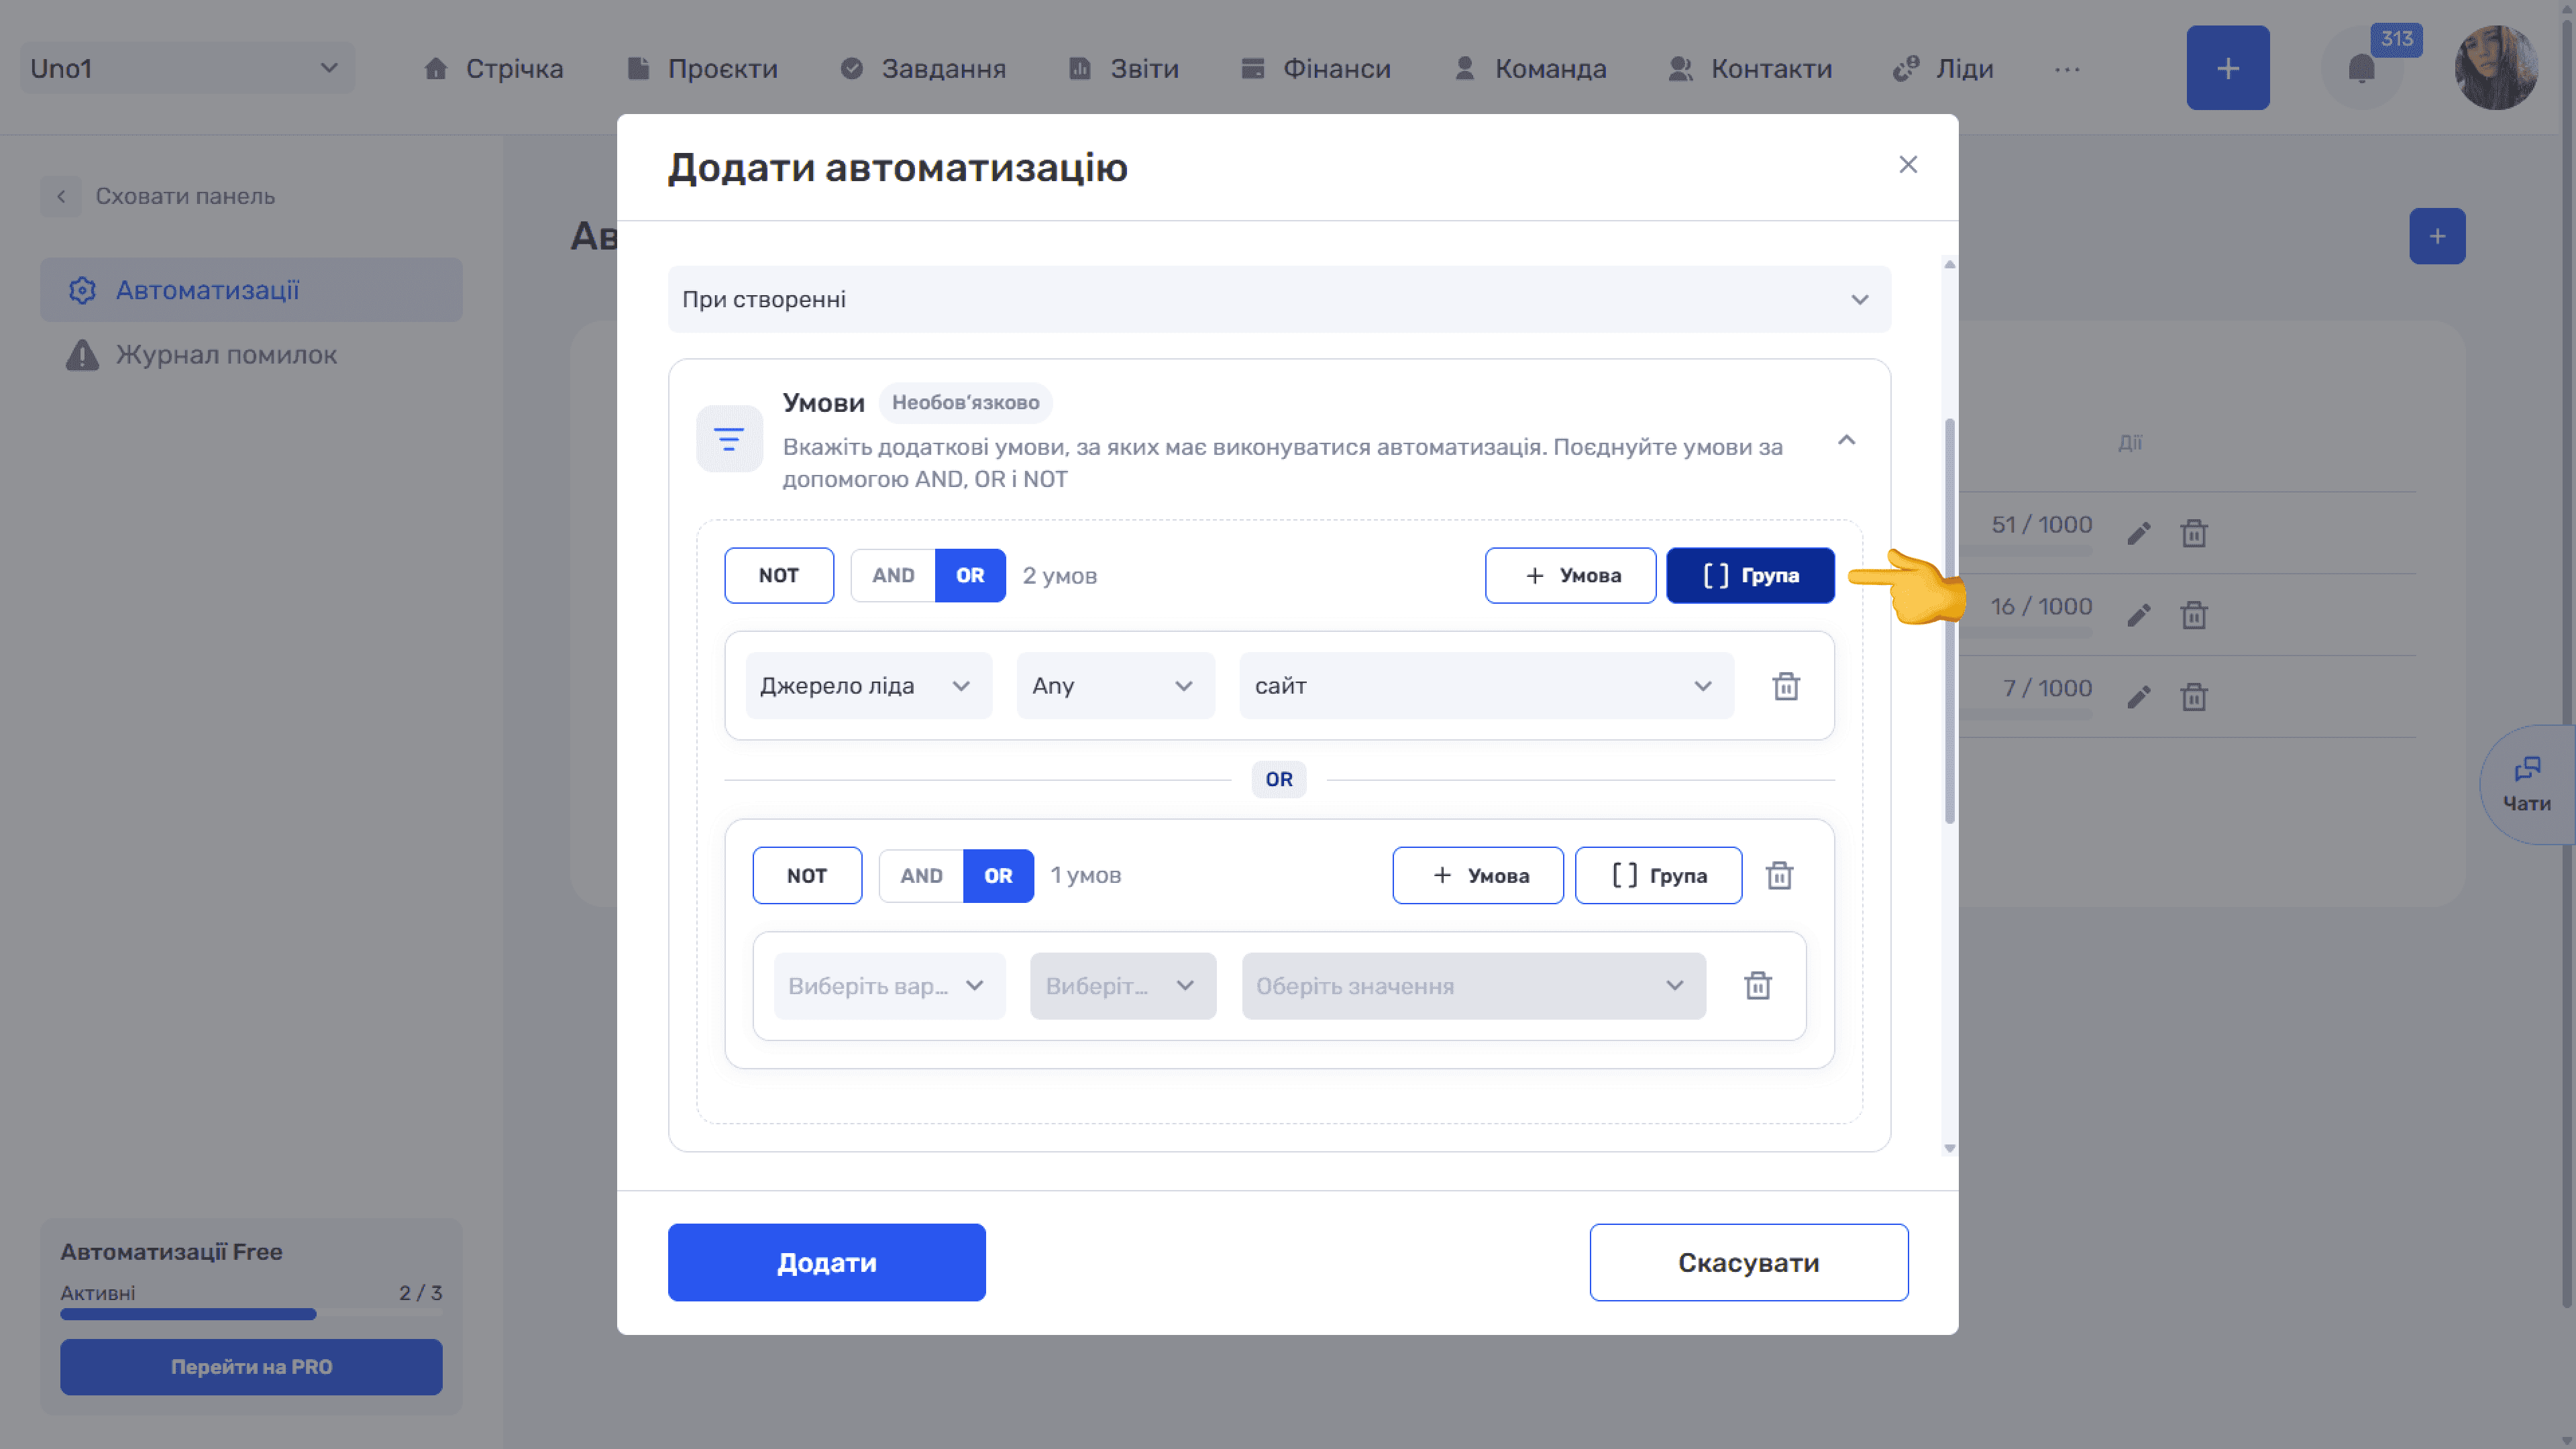
Task: Select AND for the top-level group
Action: (892, 575)
